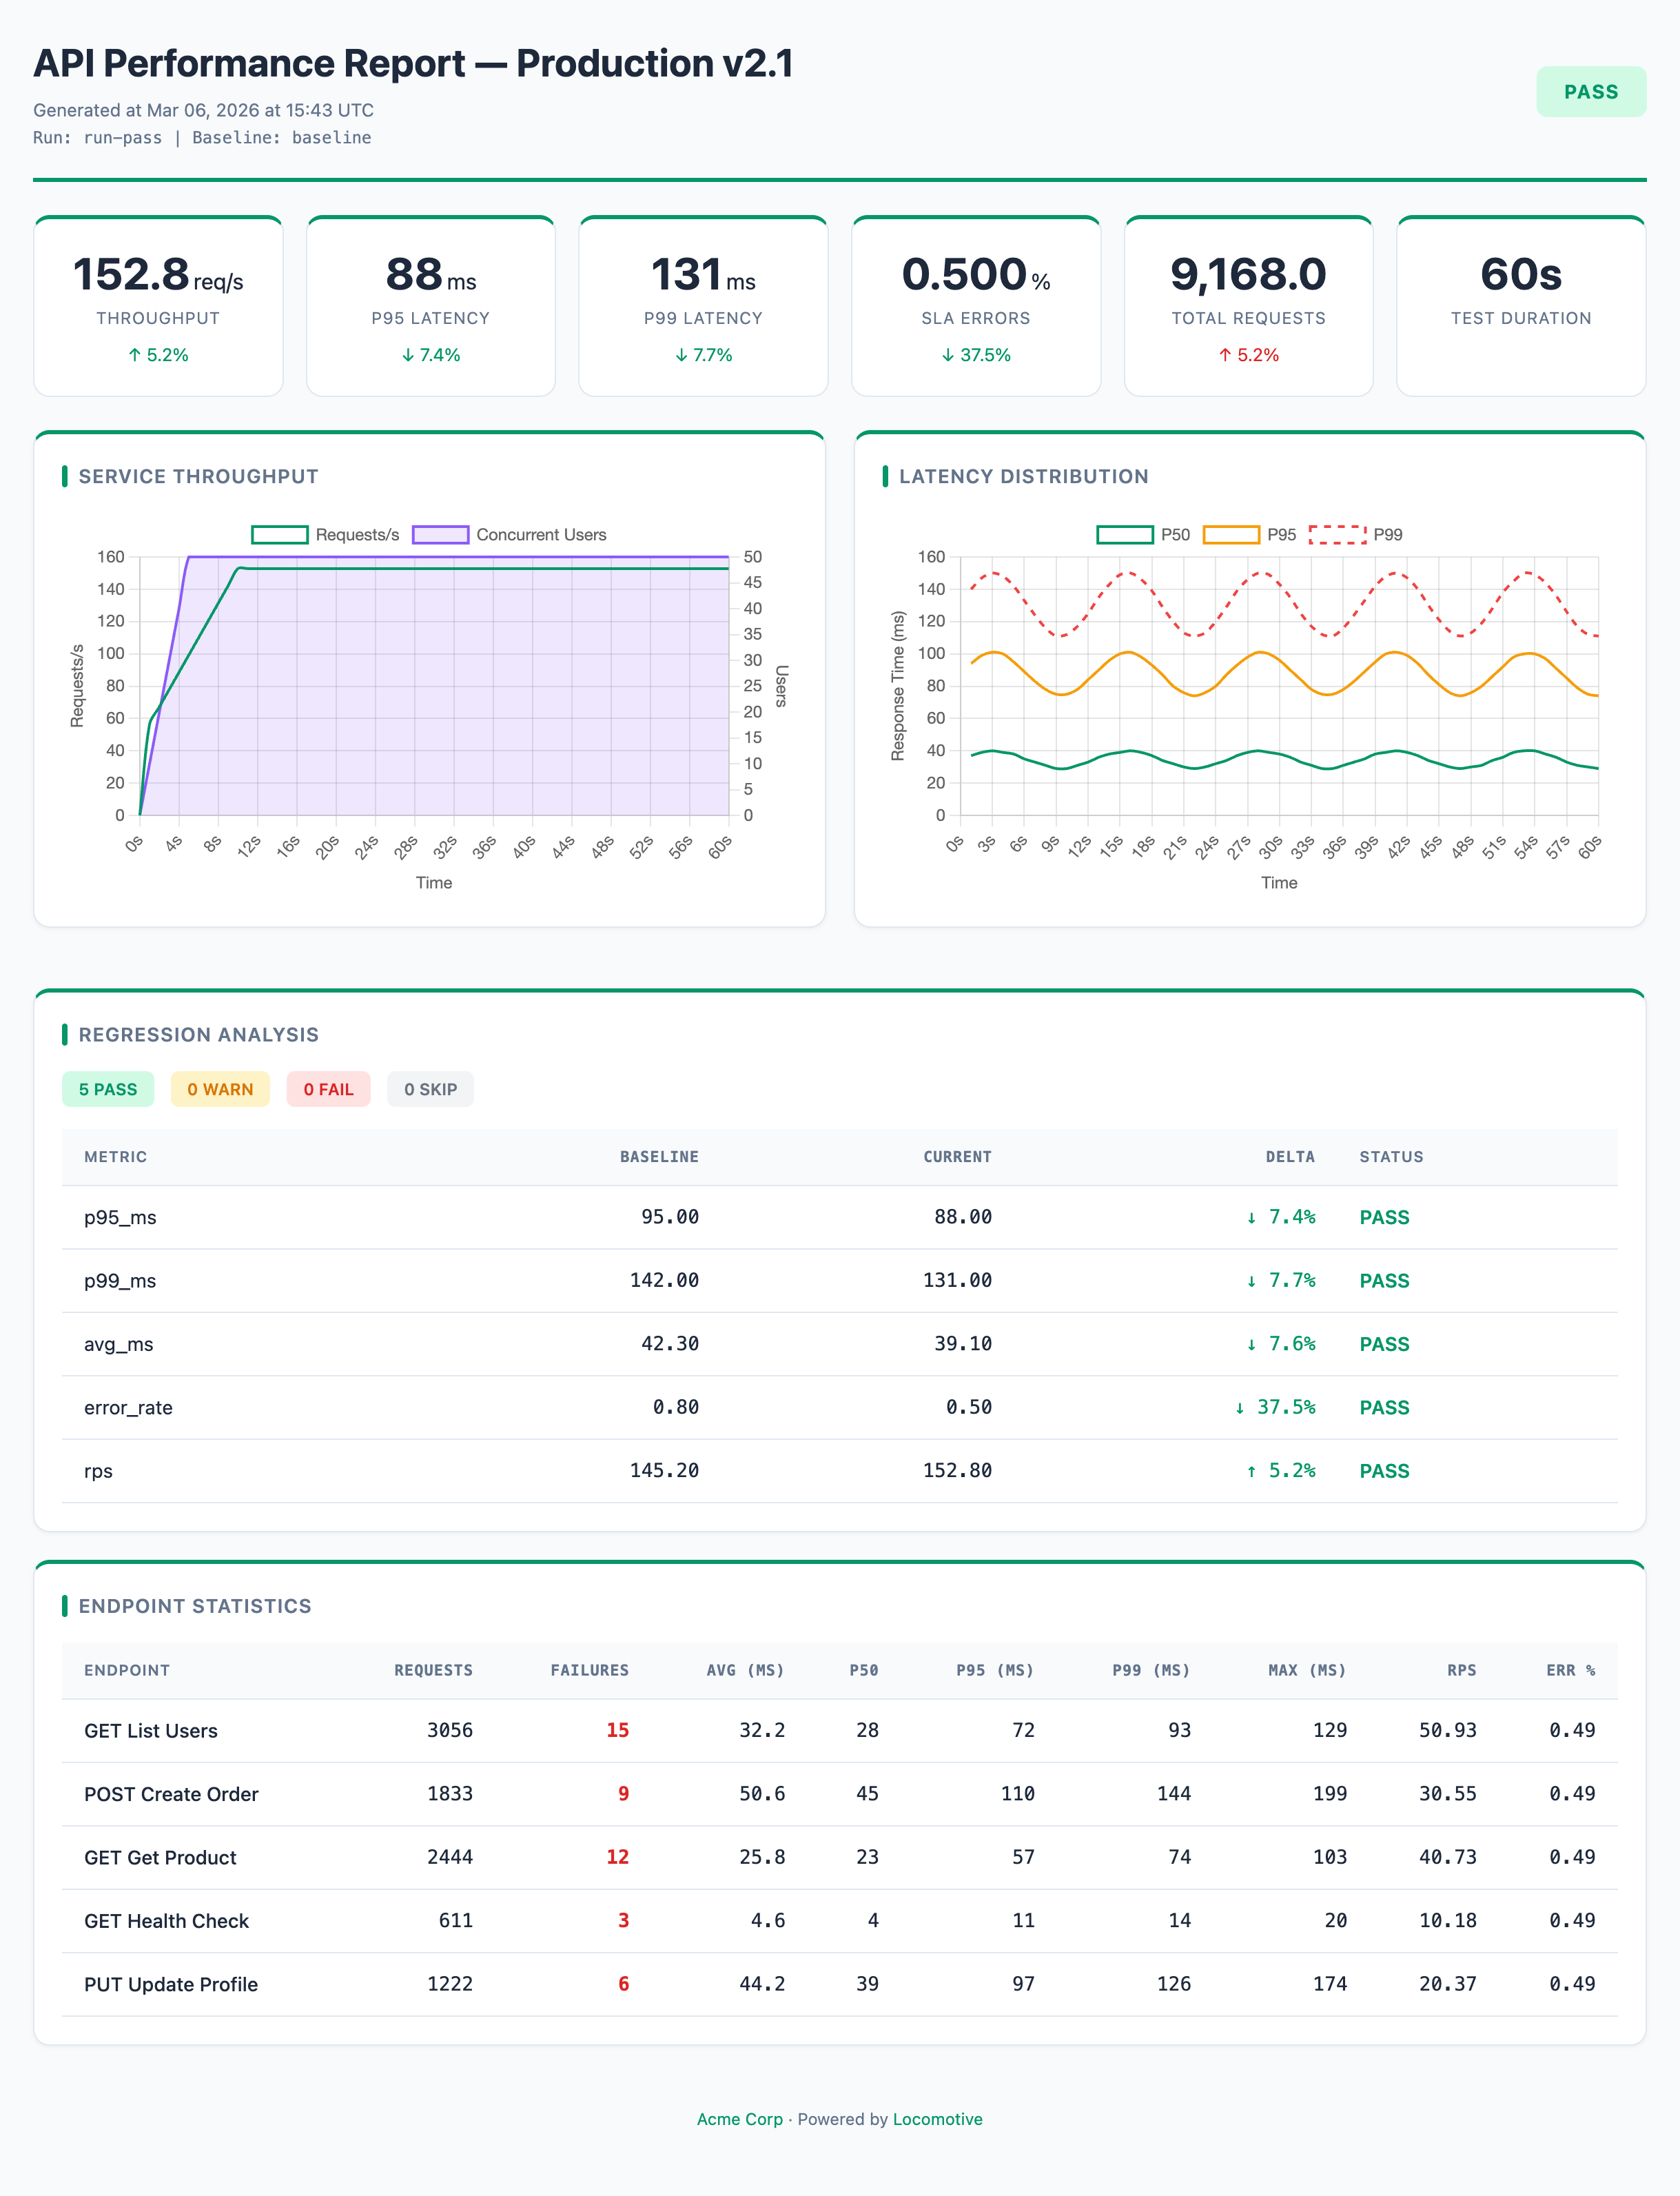Hide the P95 series via its chart legend

point(1231,535)
